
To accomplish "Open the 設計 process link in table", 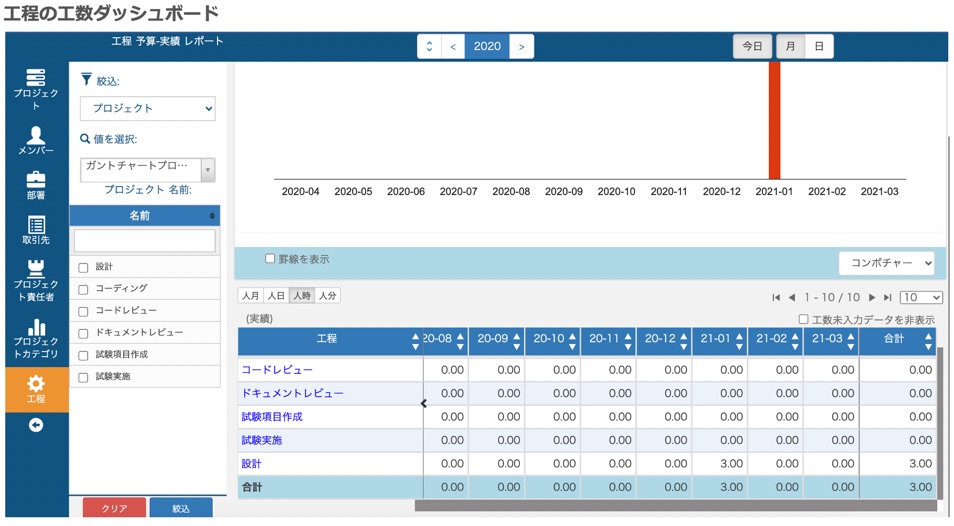I will [251, 464].
